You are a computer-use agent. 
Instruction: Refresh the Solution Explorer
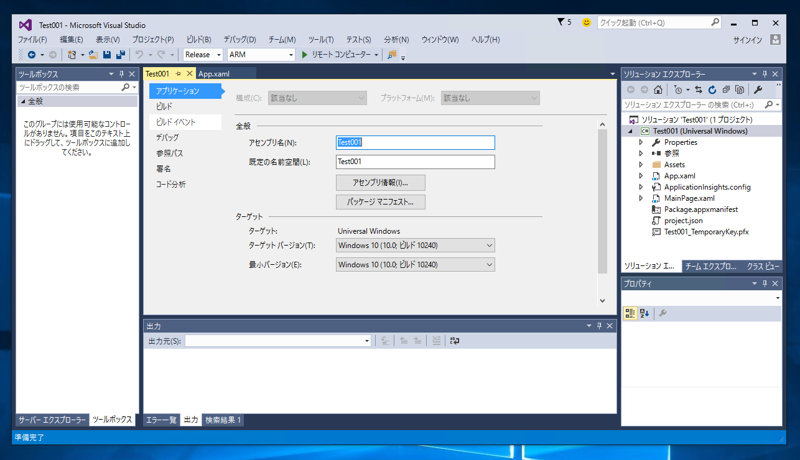(712, 90)
